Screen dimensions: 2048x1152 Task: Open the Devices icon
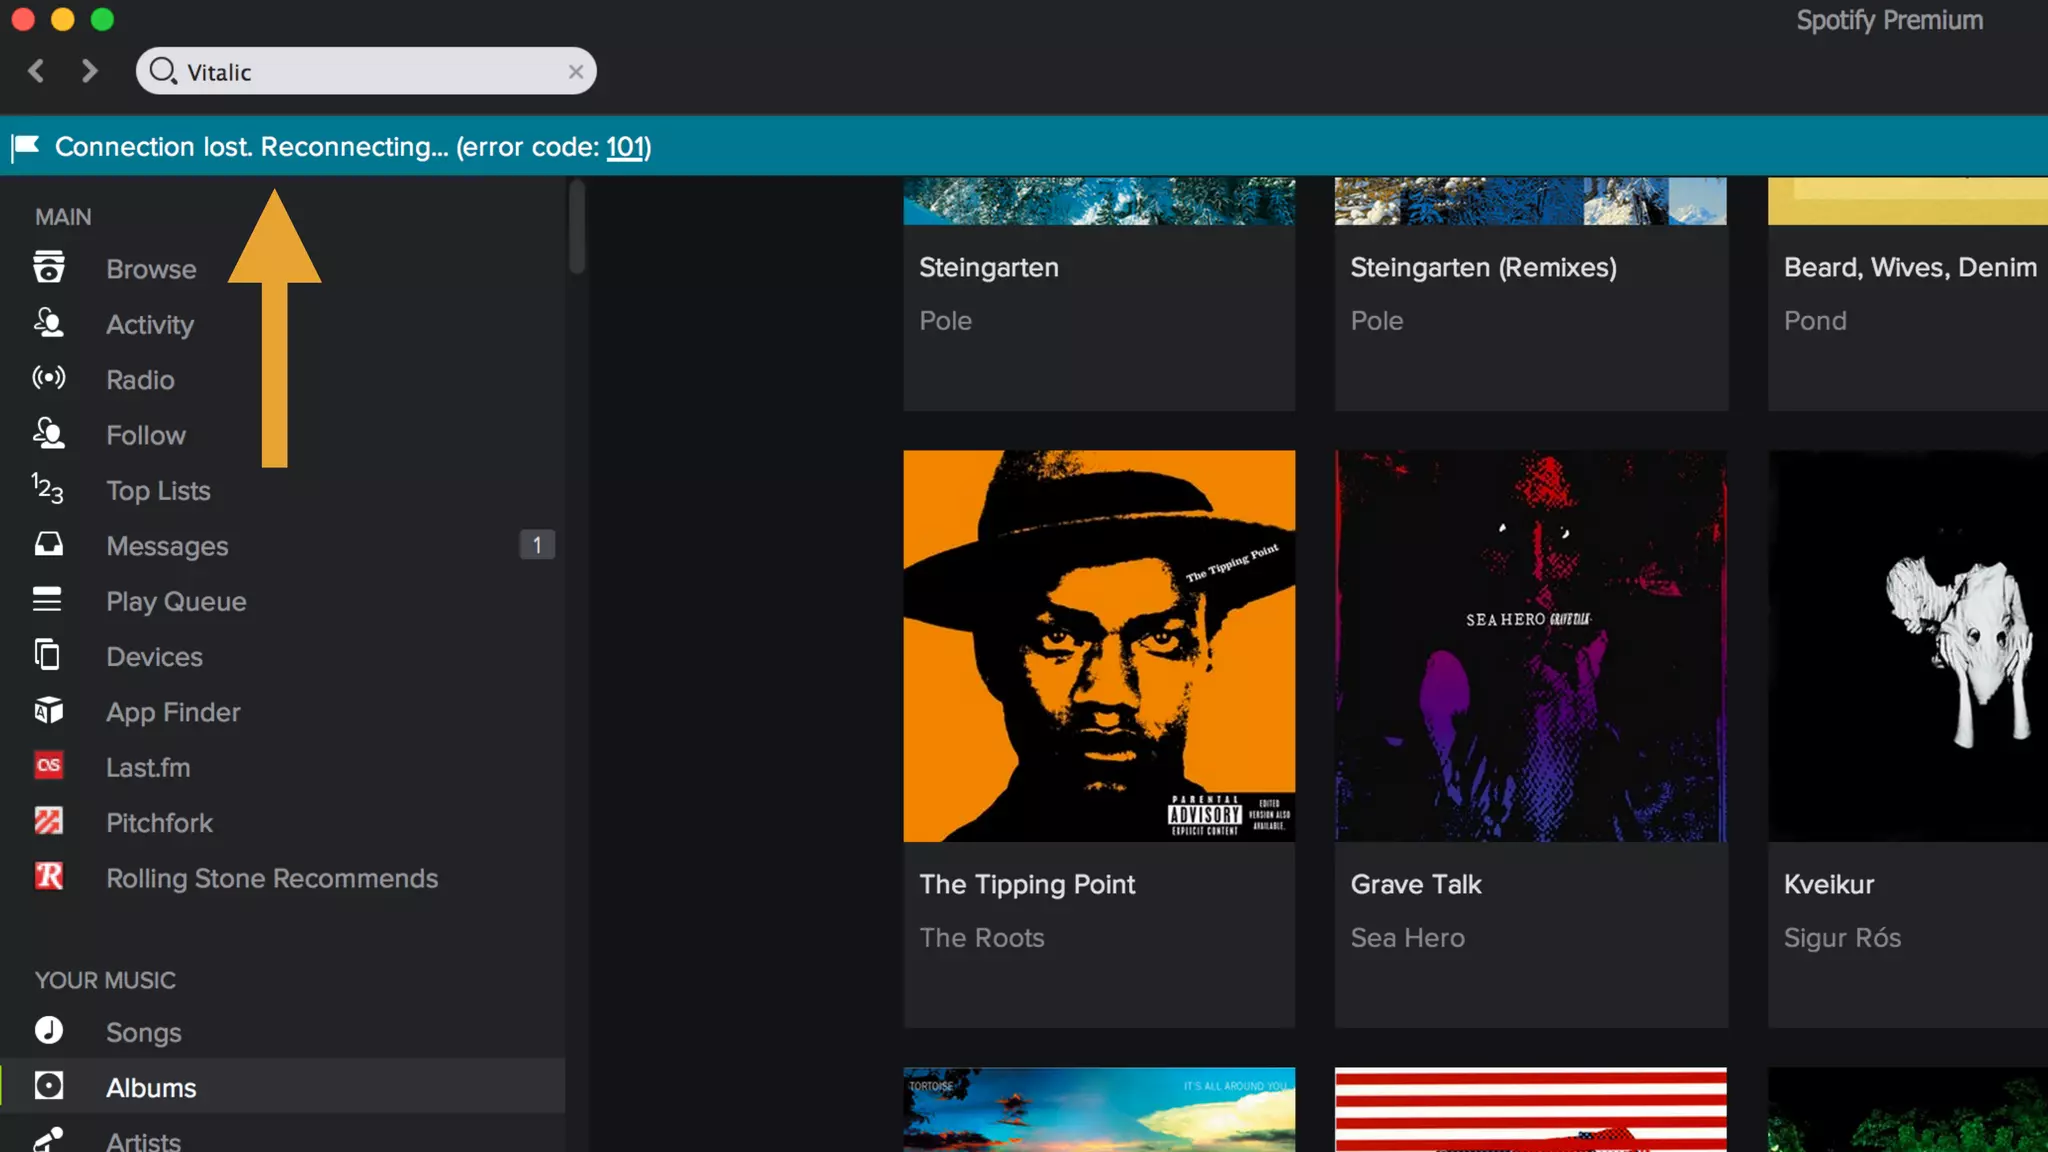pos(48,655)
